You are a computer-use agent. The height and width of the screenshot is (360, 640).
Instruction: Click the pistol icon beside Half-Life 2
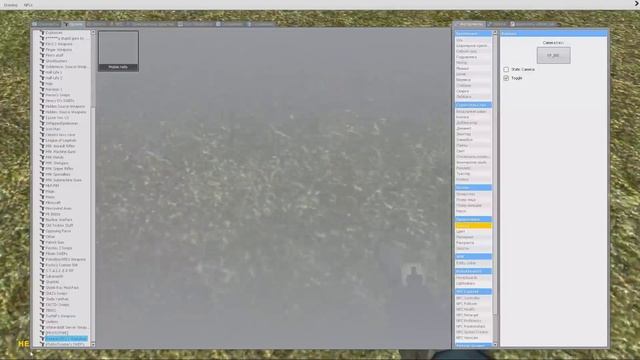(x=42, y=78)
